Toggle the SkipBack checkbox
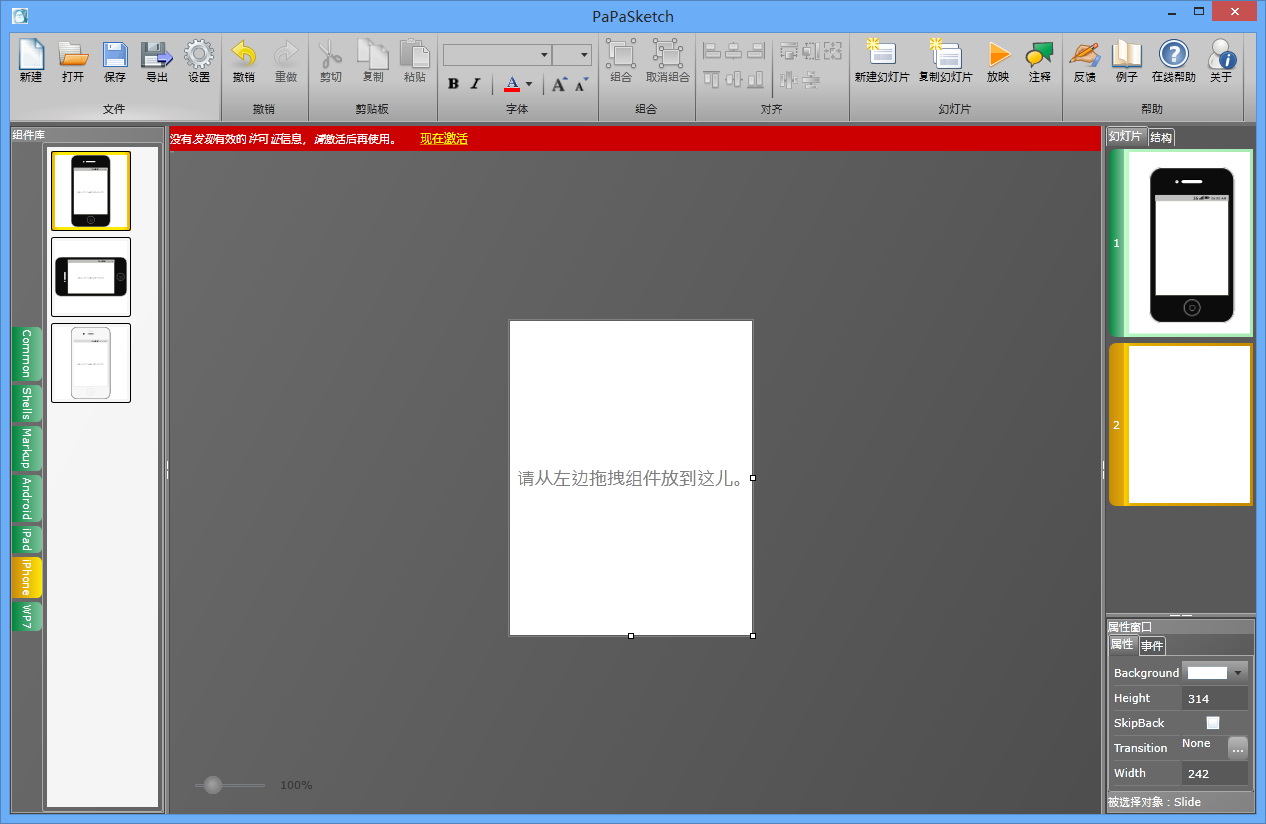Screen dimensions: 1266x824 (1213, 723)
